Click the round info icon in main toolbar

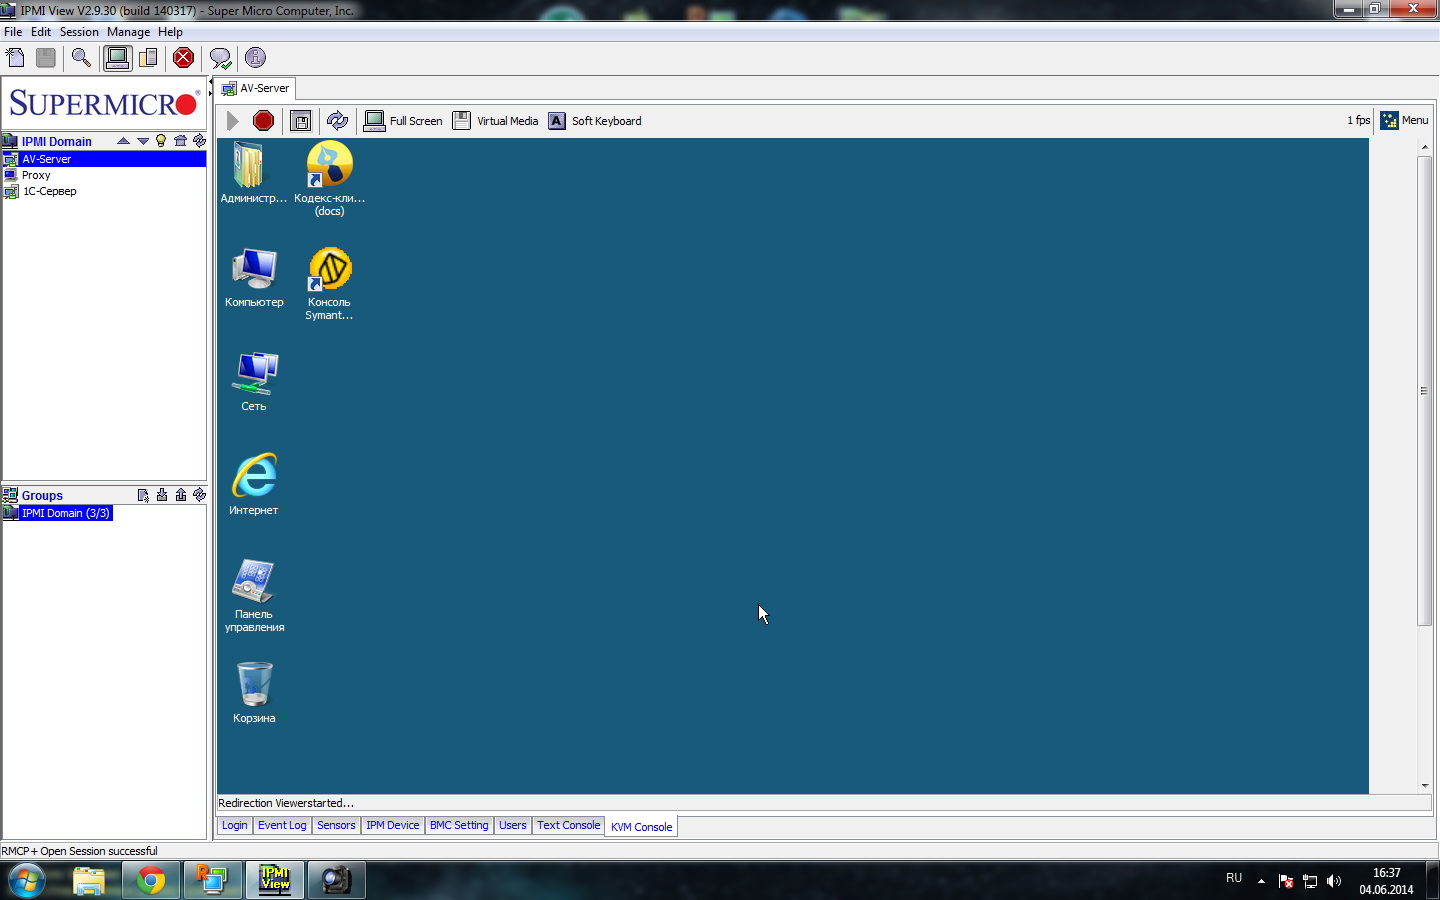click(x=255, y=58)
